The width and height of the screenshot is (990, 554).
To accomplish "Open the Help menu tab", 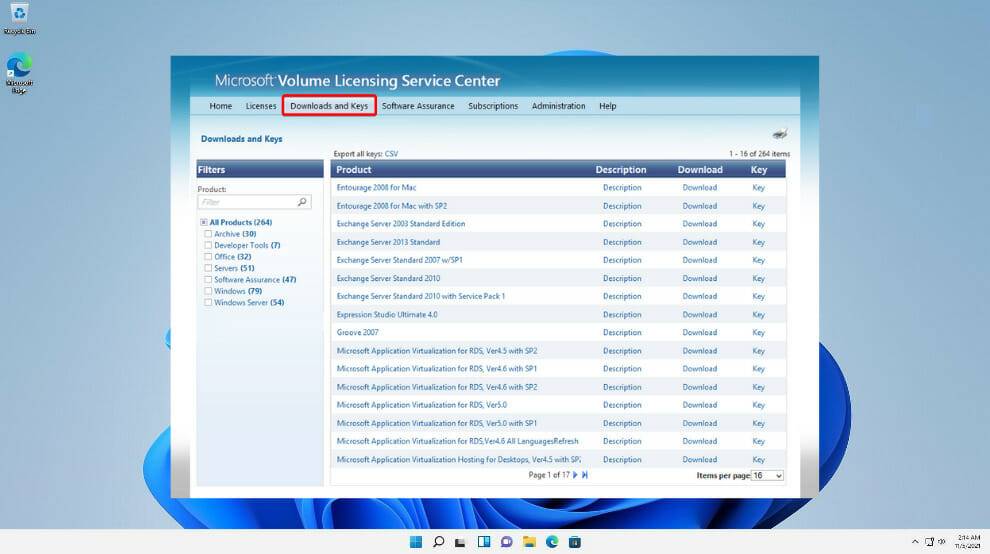I will point(607,106).
